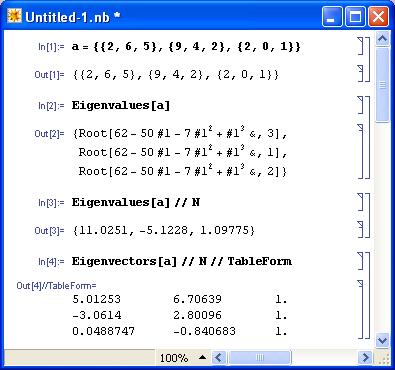The width and height of the screenshot is (395, 370).
Task: Click the vertical scrollbar thumb
Action: tap(382, 85)
